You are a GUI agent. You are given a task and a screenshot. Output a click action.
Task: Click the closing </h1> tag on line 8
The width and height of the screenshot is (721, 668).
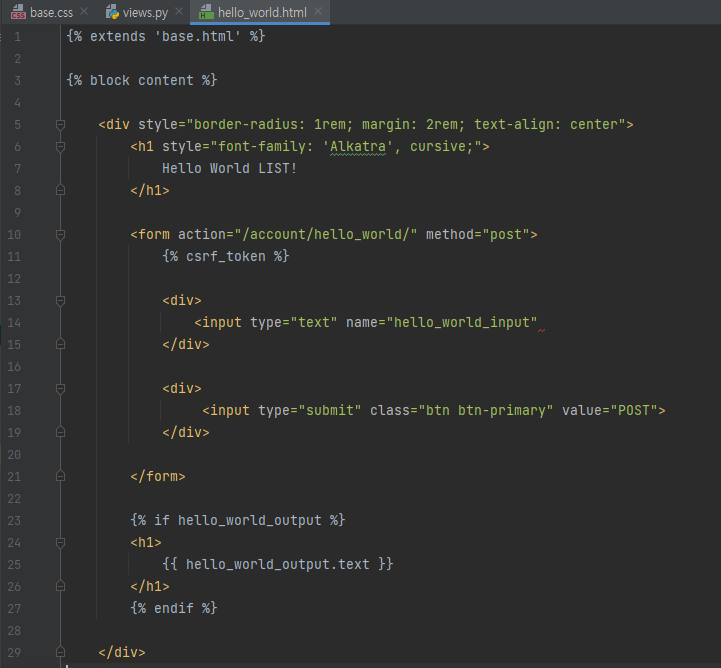point(150,190)
